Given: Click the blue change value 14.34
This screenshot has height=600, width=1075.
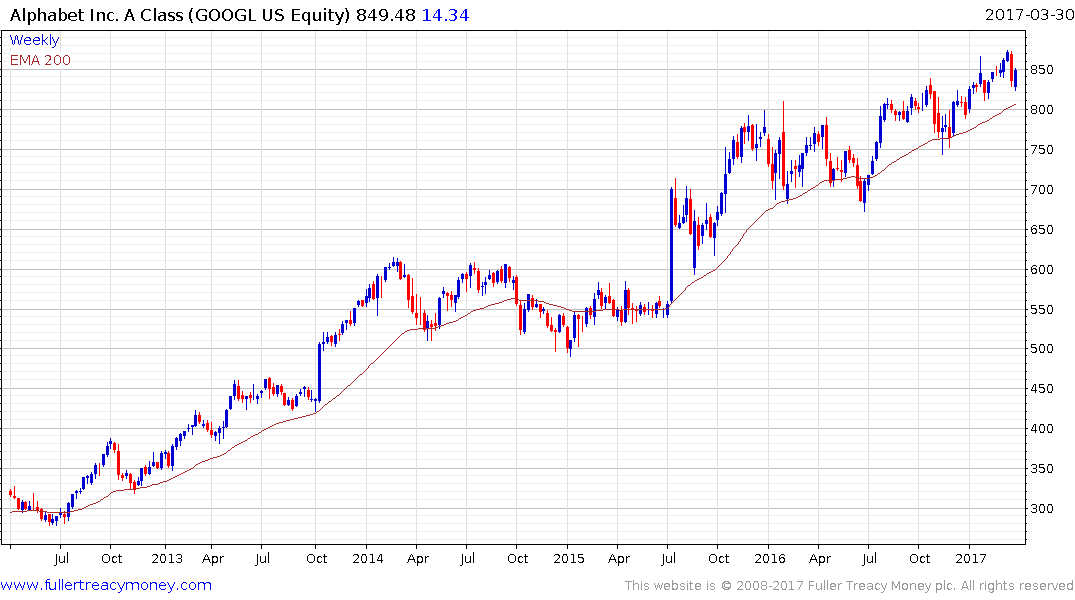Looking at the screenshot, I should pyautogui.click(x=445, y=15).
